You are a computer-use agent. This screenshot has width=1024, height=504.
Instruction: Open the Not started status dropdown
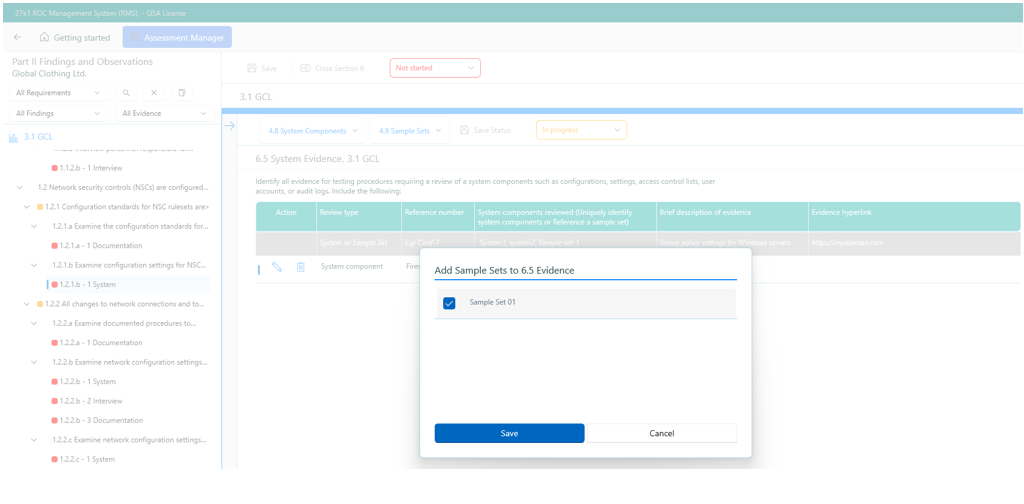point(435,68)
